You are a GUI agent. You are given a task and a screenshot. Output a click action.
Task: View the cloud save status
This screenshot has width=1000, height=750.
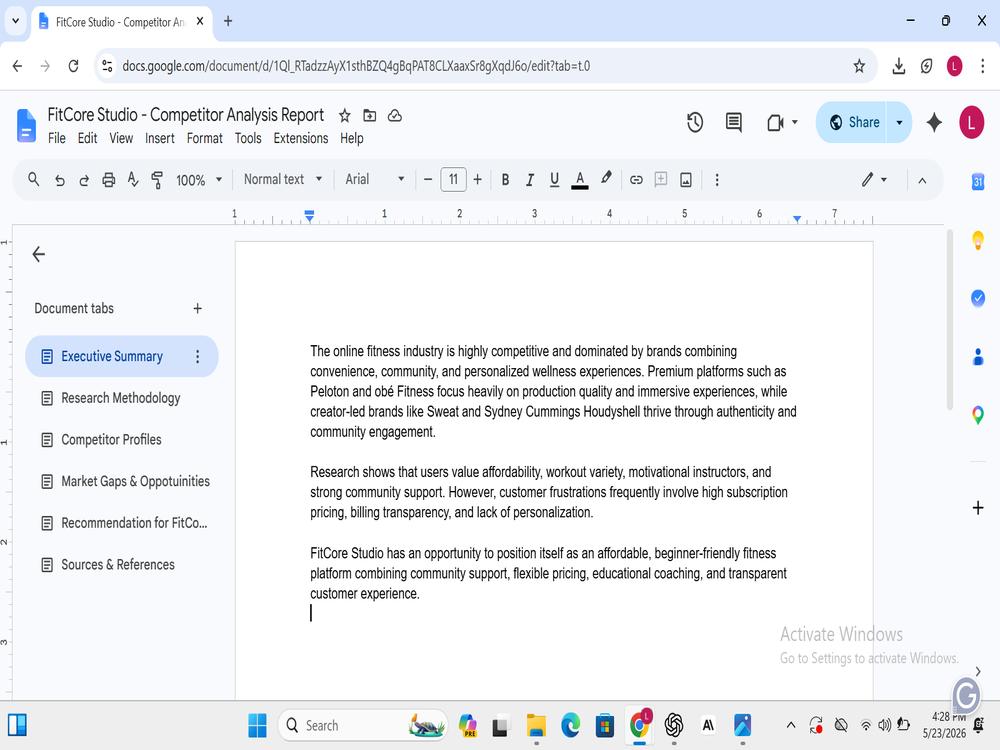point(395,115)
